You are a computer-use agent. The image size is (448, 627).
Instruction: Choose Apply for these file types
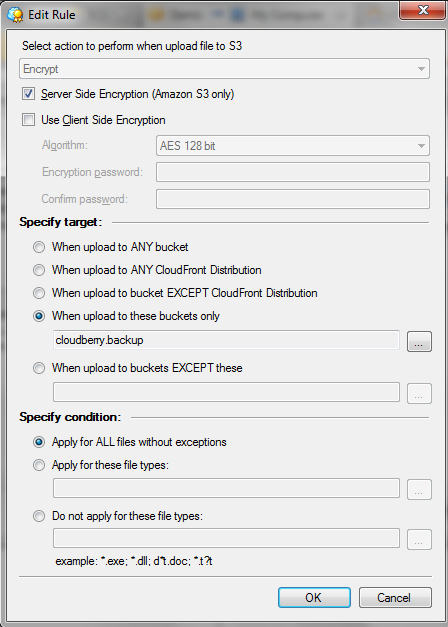39,465
